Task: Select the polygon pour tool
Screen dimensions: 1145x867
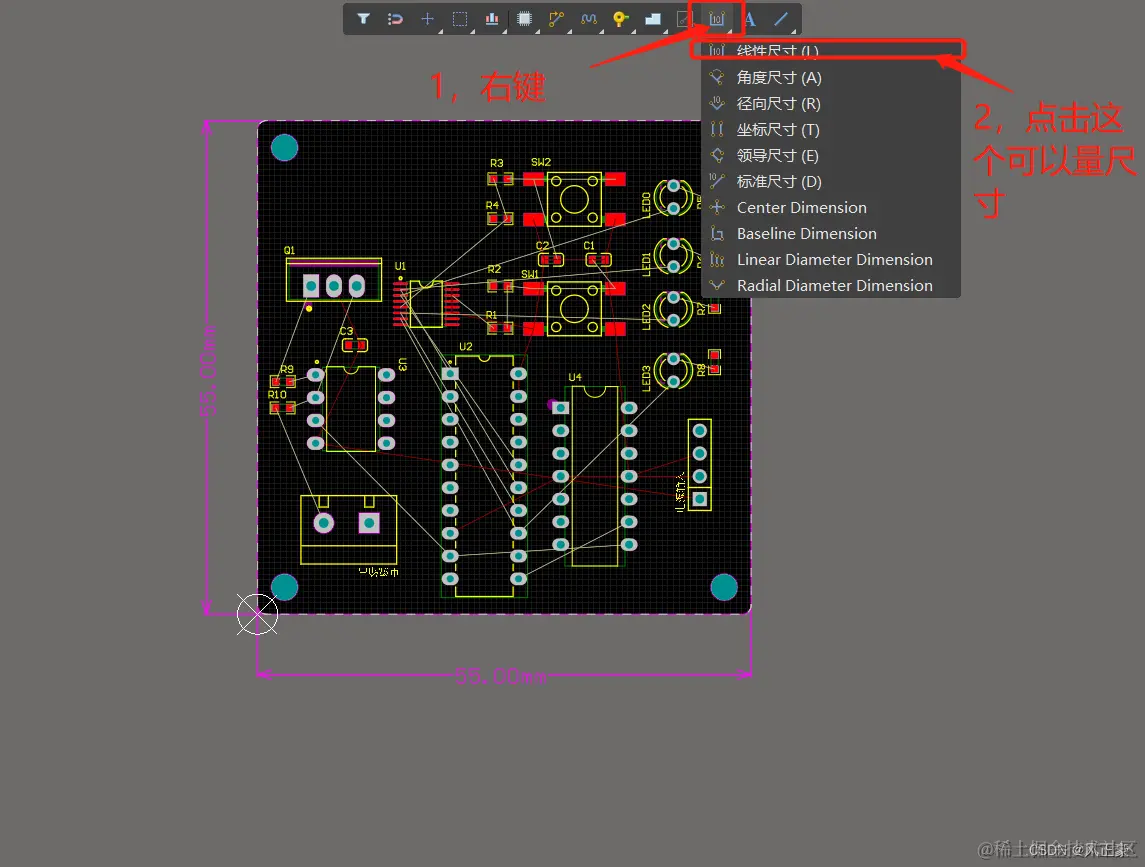Action: click(x=653, y=19)
